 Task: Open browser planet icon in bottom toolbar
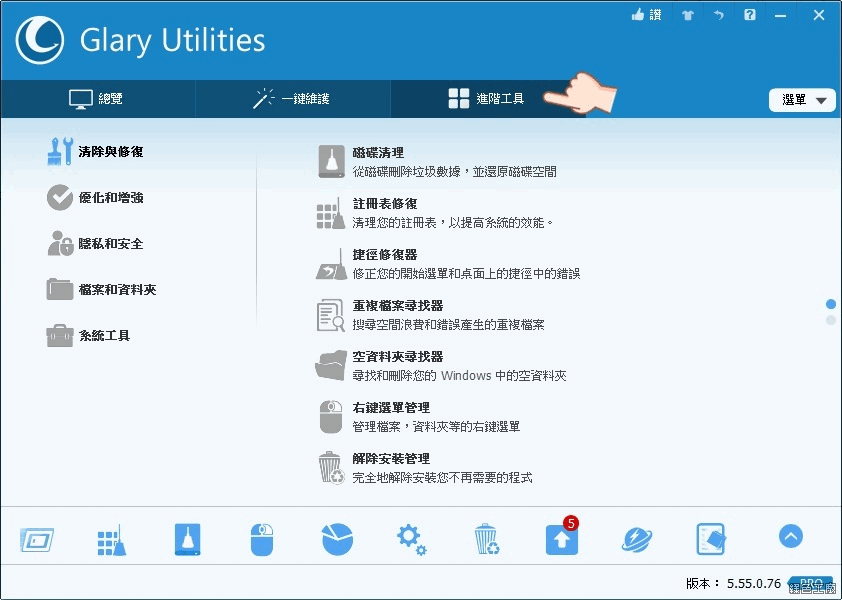(637, 539)
